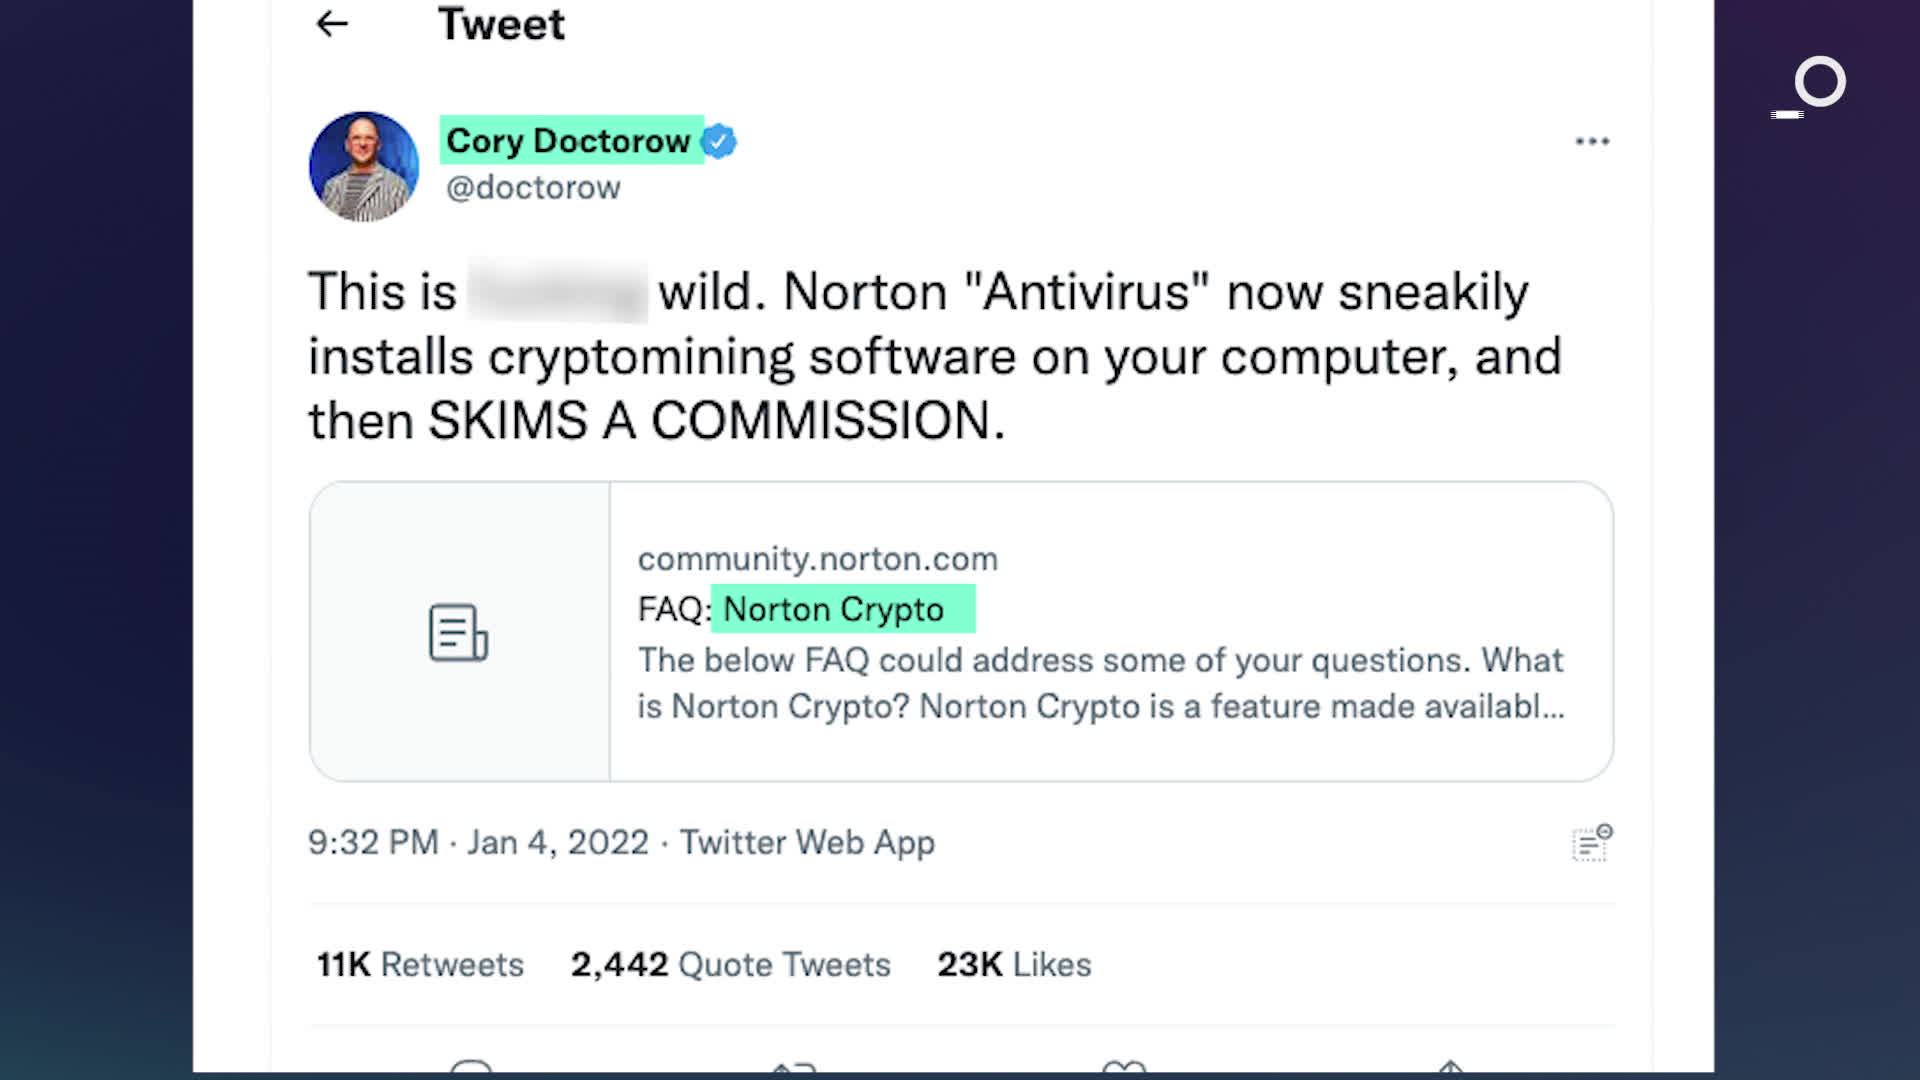The image size is (1920, 1080).
Task: Click Cory Doctorow's profile picture
Action: (x=363, y=165)
